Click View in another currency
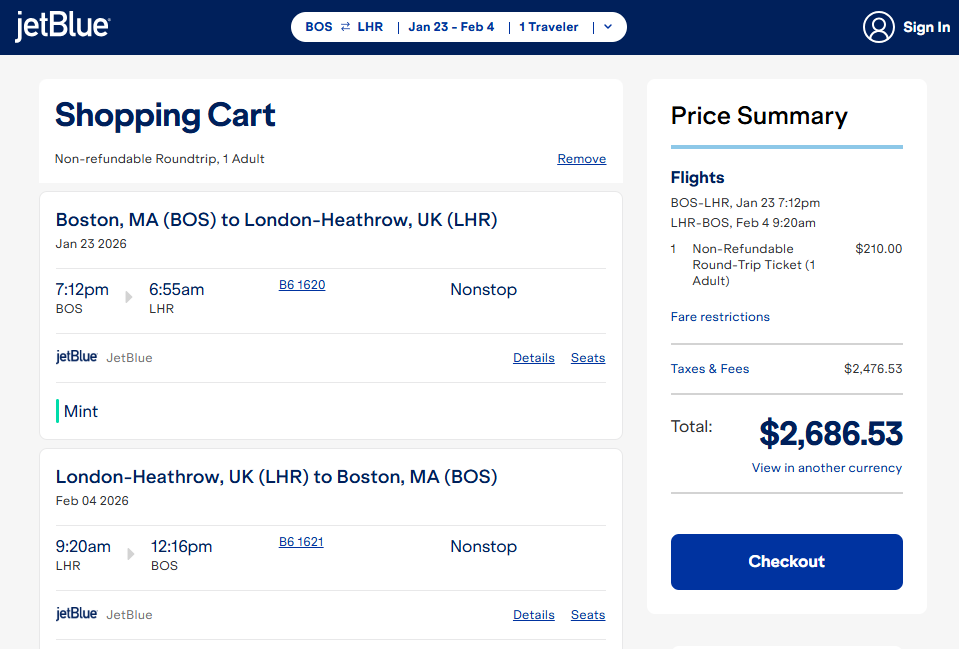The image size is (959, 649). pyautogui.click(x=826, y=468)
